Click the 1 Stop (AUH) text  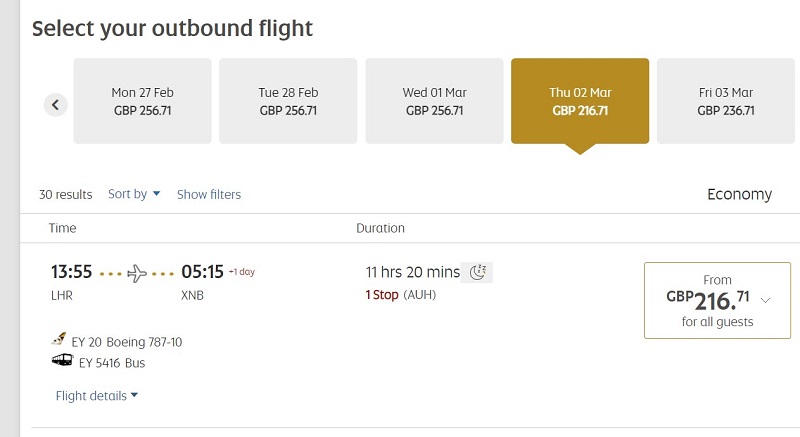click(401, 295)
